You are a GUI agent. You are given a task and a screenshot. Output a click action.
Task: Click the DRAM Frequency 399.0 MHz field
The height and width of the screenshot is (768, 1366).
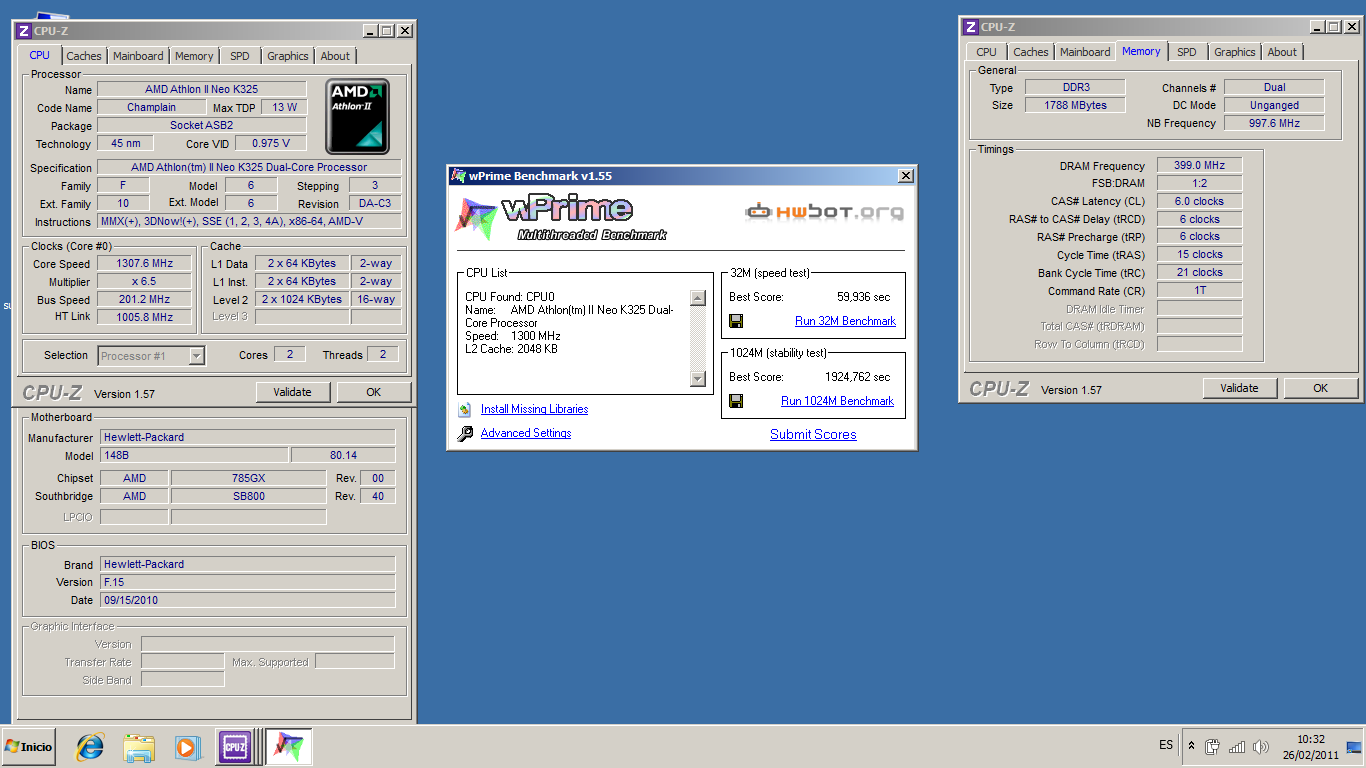1200,166
